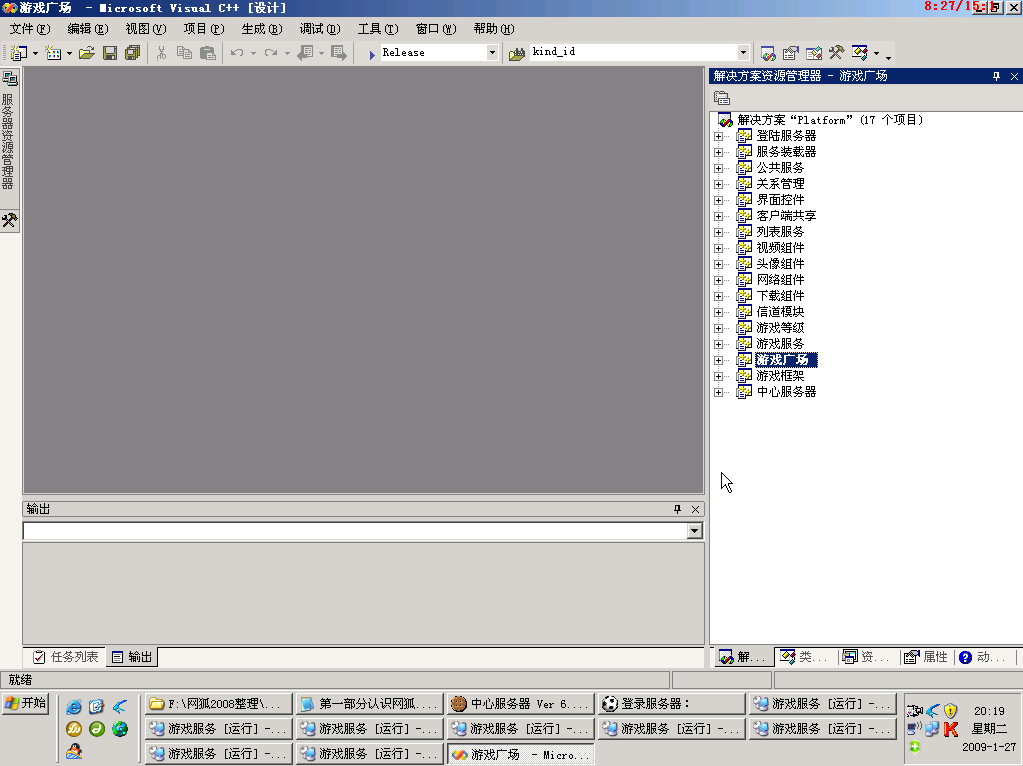Open the Properties Window toolbar icon
Image resolution: width=1023 pixels, height=766 pixels.
(x=791, y=53)
